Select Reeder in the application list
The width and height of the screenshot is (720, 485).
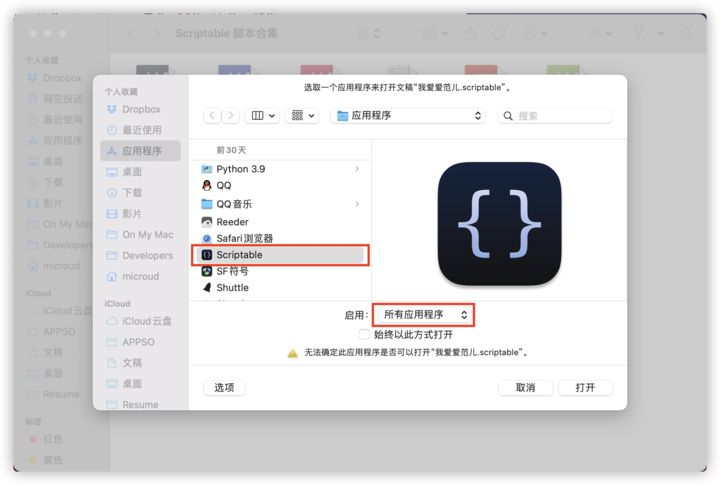[280, 222]
